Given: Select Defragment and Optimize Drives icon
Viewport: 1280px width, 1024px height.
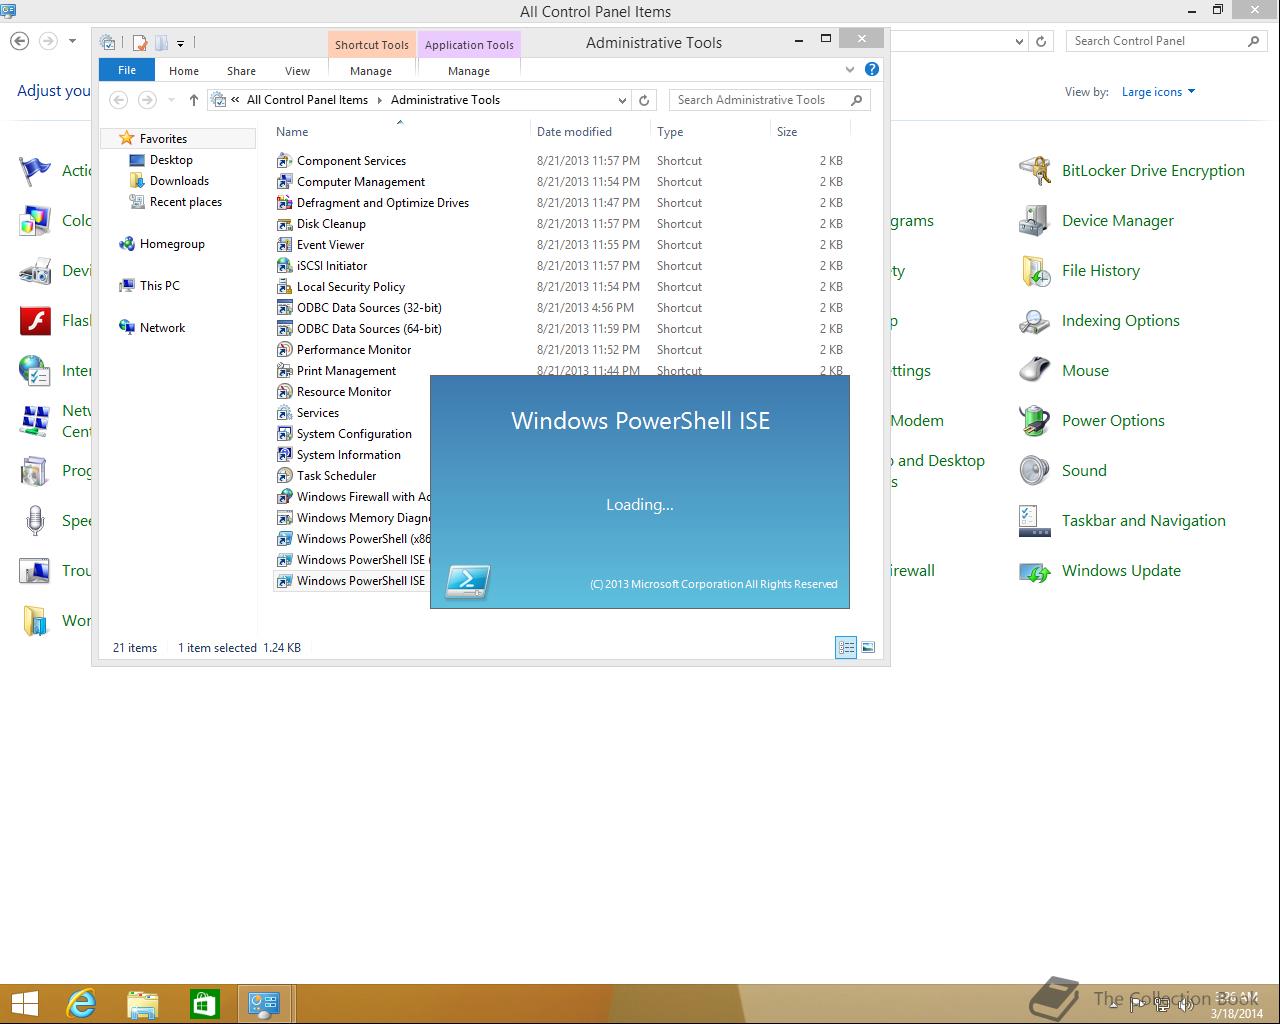Looking at the screenshot, I should 285,203.
